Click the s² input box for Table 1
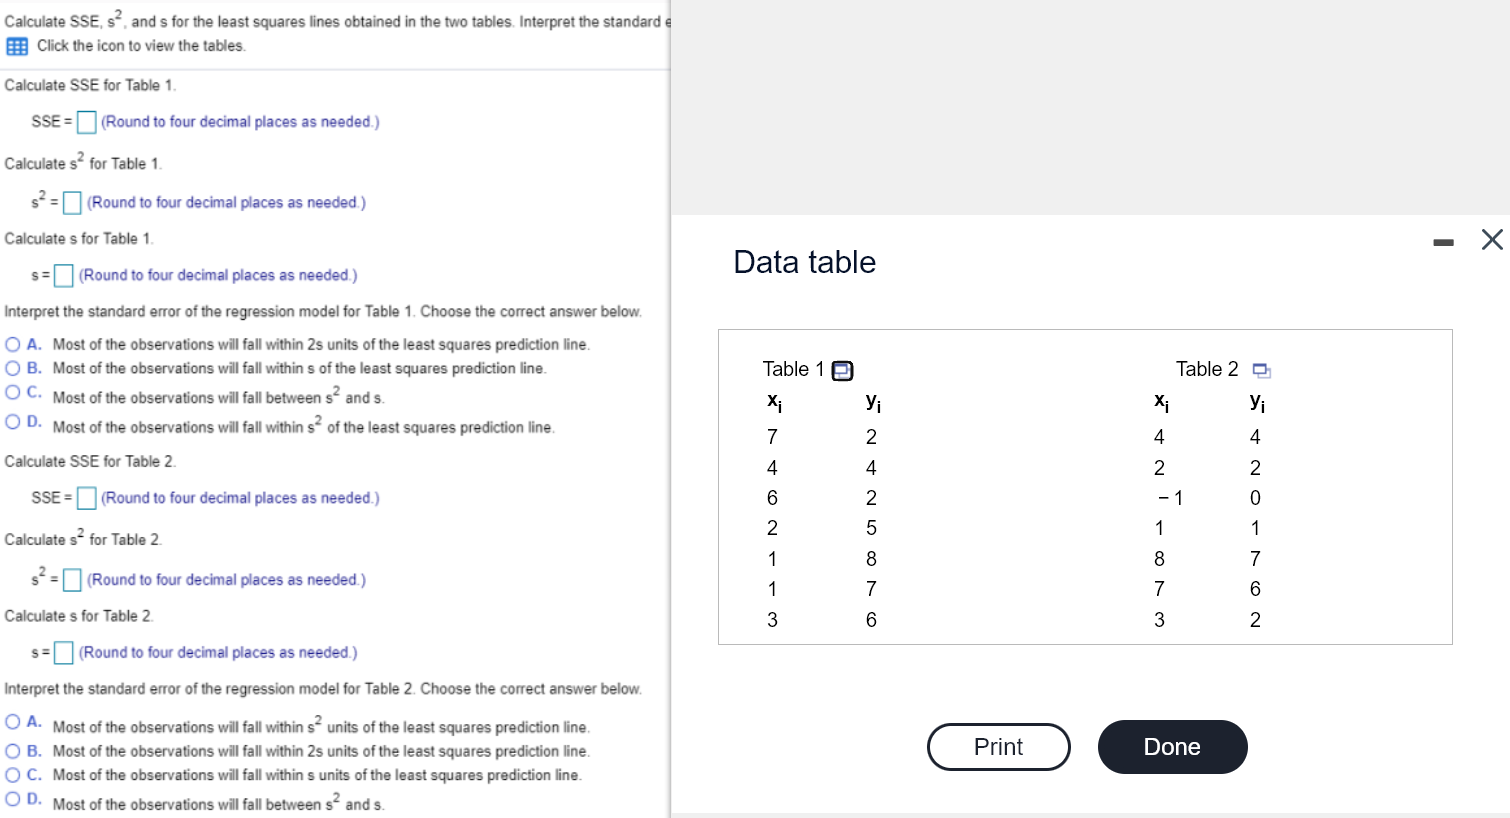 (x=72, y=203)
